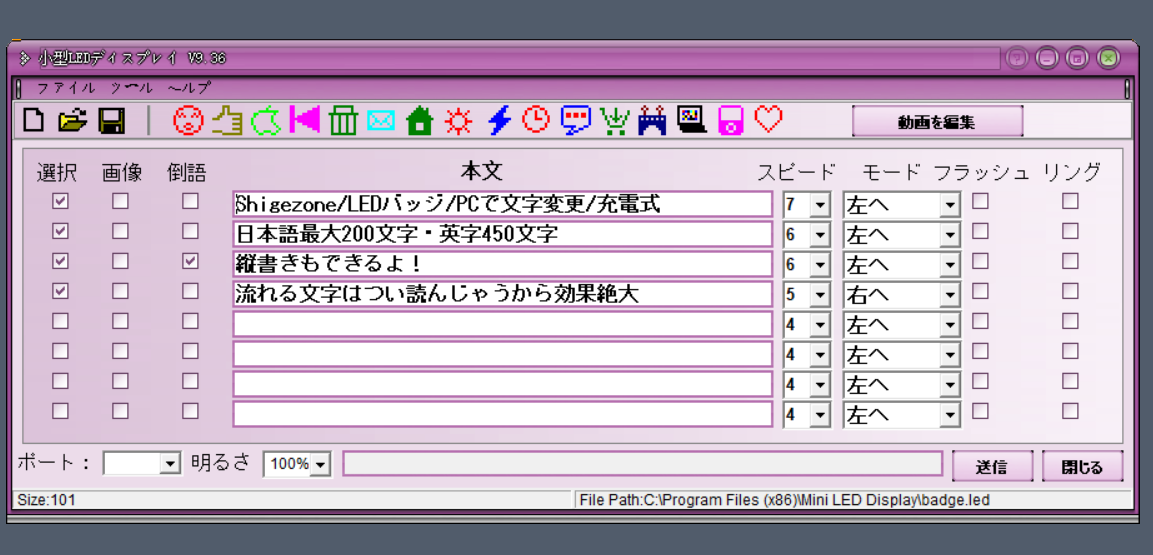Click the 本文 column header
Screen dimensions: 1153x555
(482, 172)
